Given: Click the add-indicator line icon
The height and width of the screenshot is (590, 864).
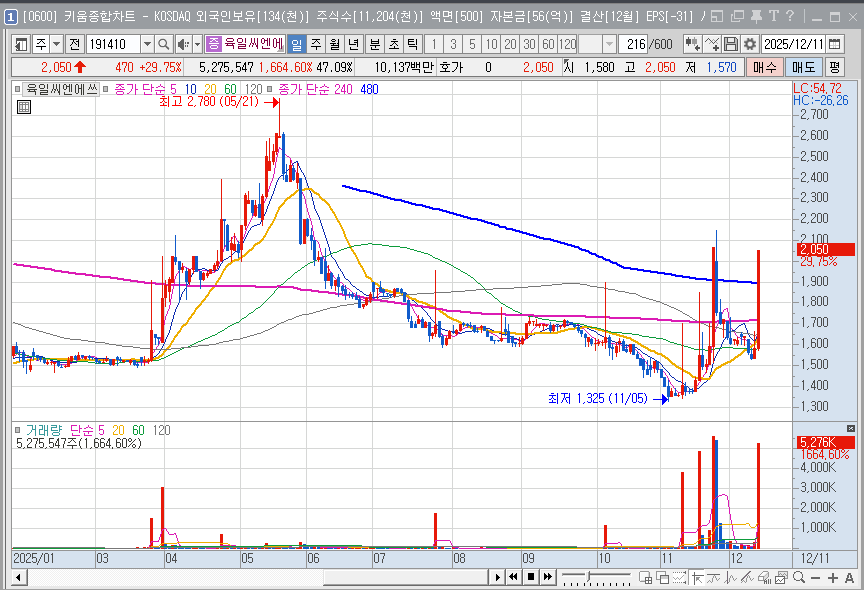Looking at the screenshot, I should (711, 44).
